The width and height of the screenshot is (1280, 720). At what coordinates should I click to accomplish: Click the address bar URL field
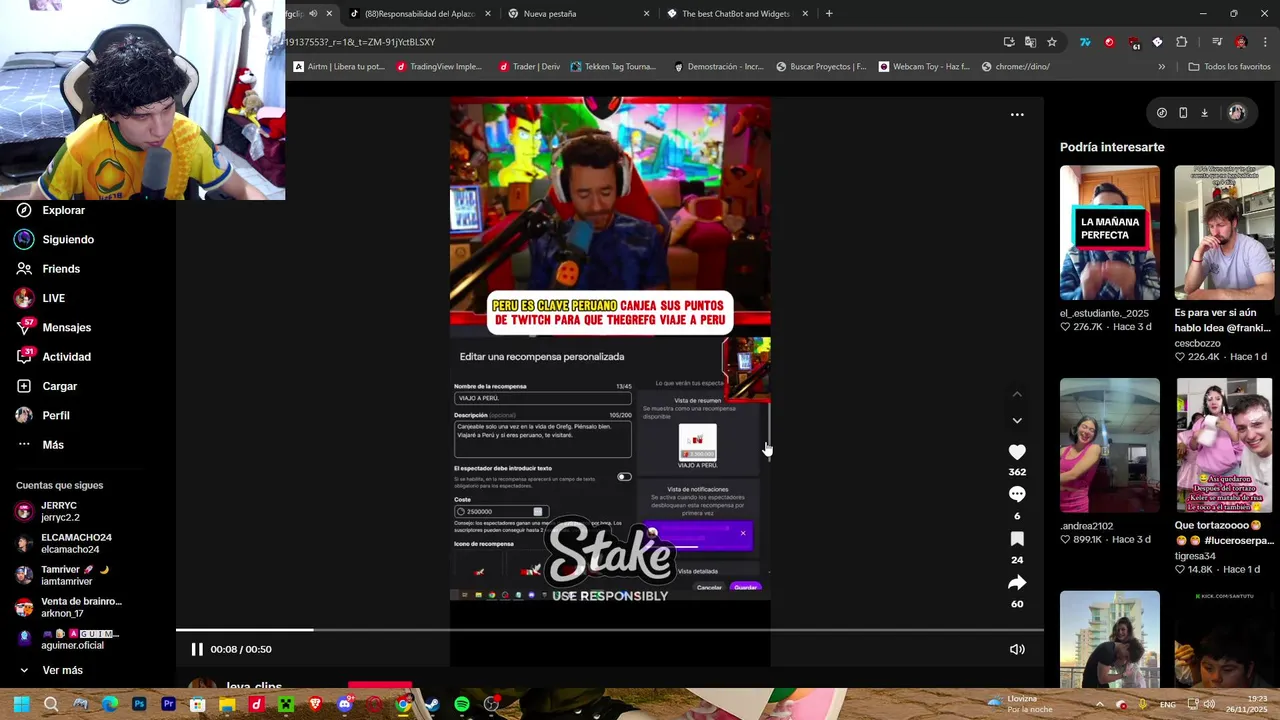640,42
